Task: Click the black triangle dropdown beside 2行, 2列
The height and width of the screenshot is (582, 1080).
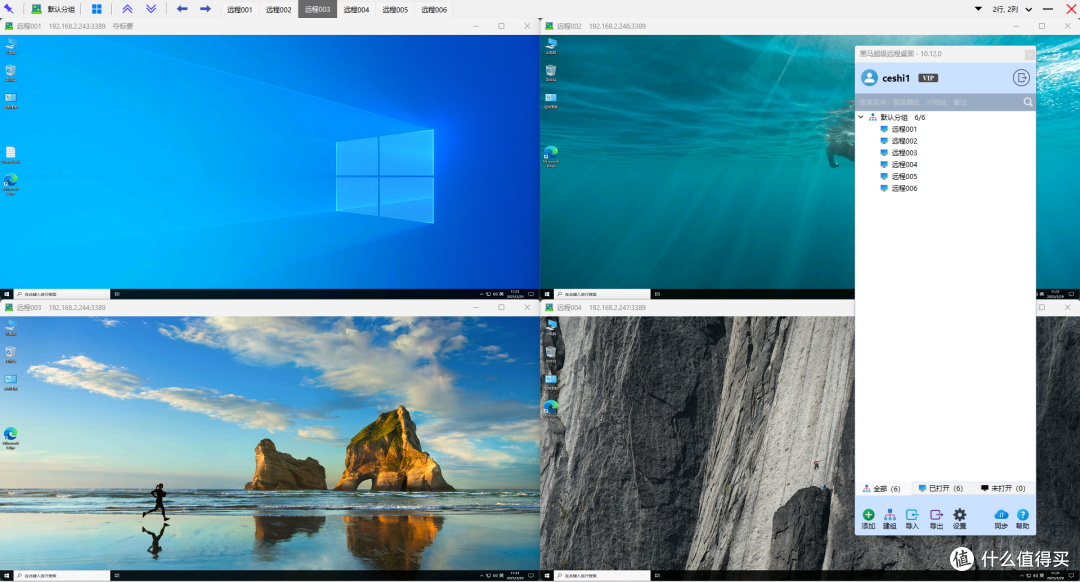Action: 978,10
